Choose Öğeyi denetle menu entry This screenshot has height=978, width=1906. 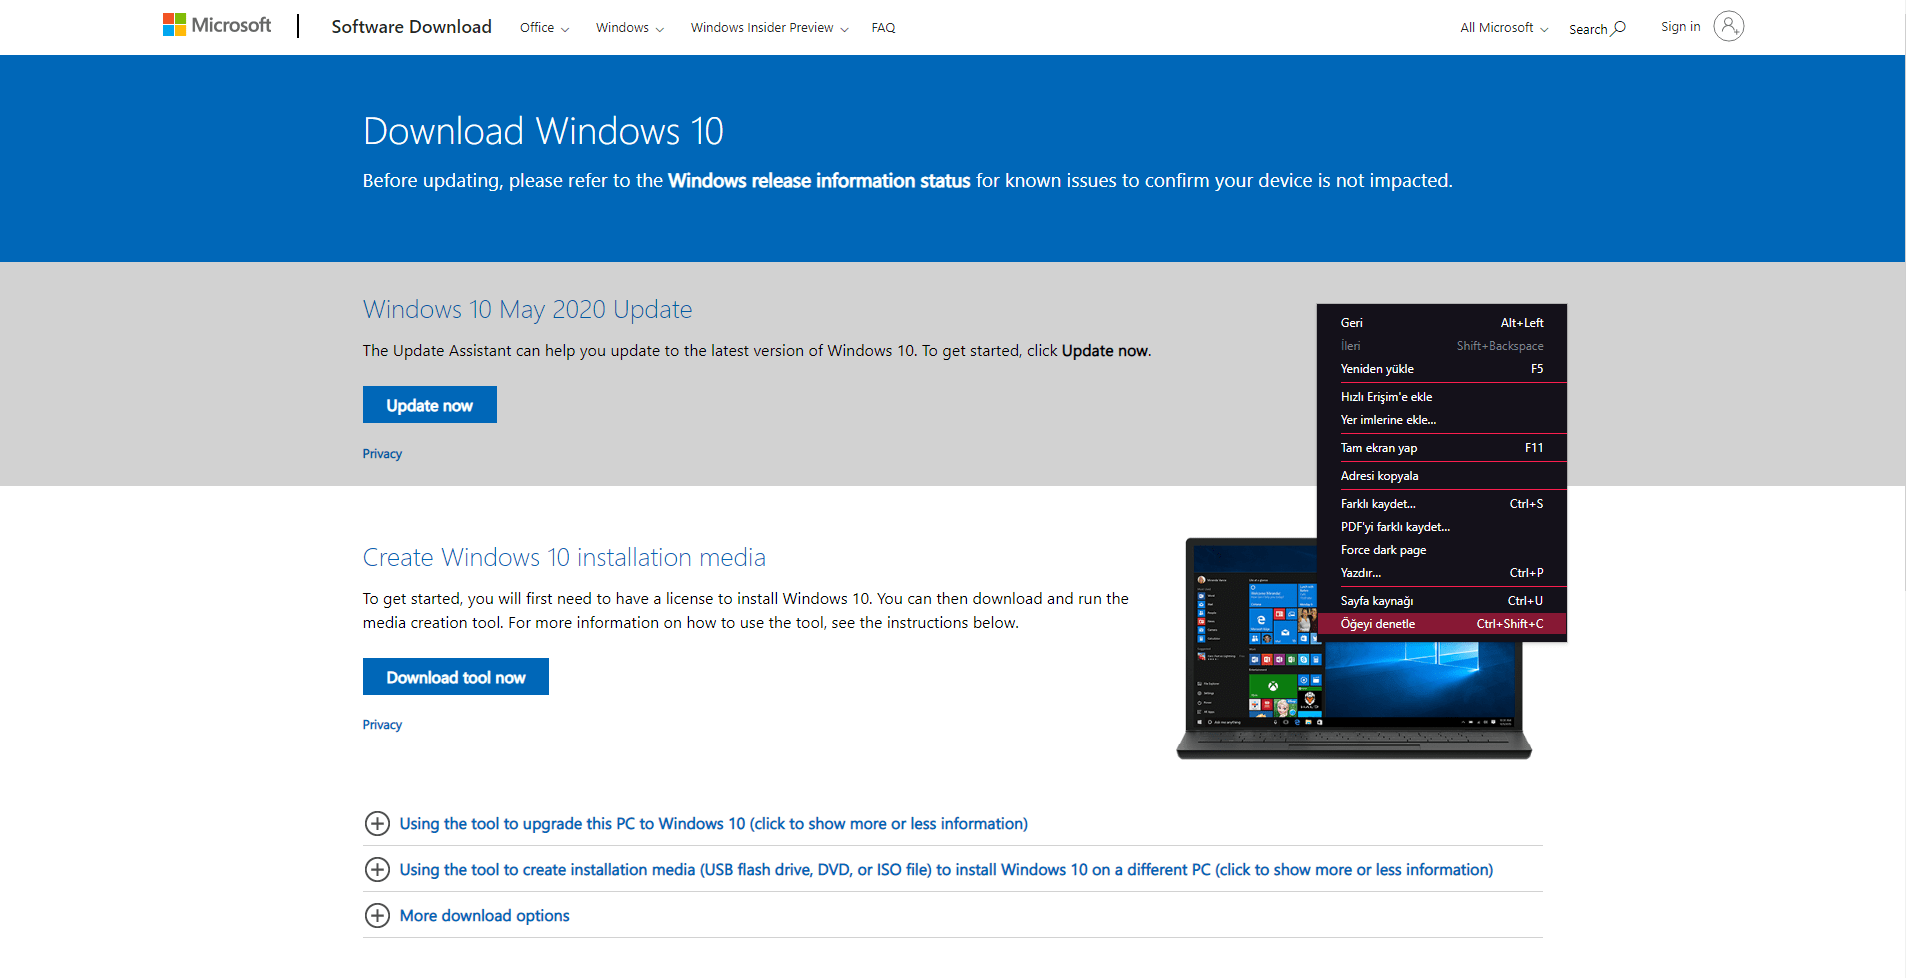coord(1442,624)
